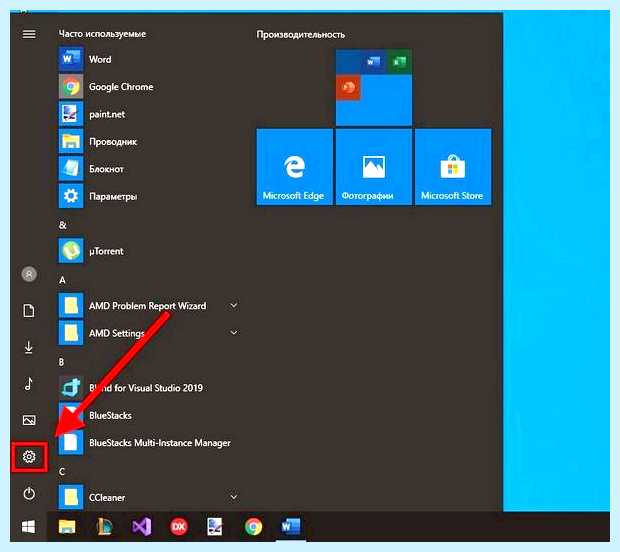The width and height of the screenshot is (620, 552).
Task: Open Параметры in the frequently used list
Action: pyautogui.click(x=150, y=196)
